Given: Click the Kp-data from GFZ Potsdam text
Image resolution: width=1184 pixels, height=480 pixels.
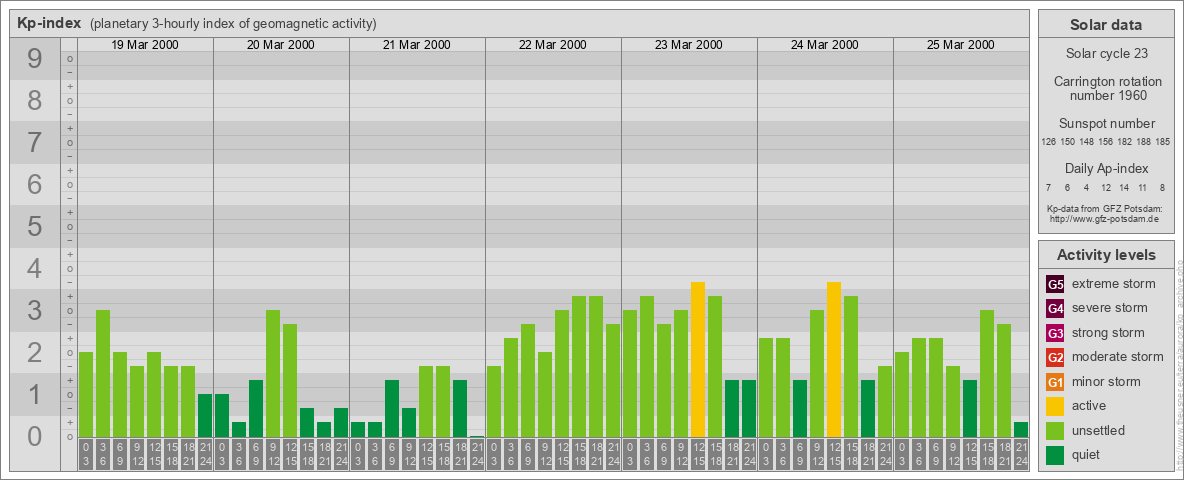Looking at the screenshot, I should pos(1104,208).
